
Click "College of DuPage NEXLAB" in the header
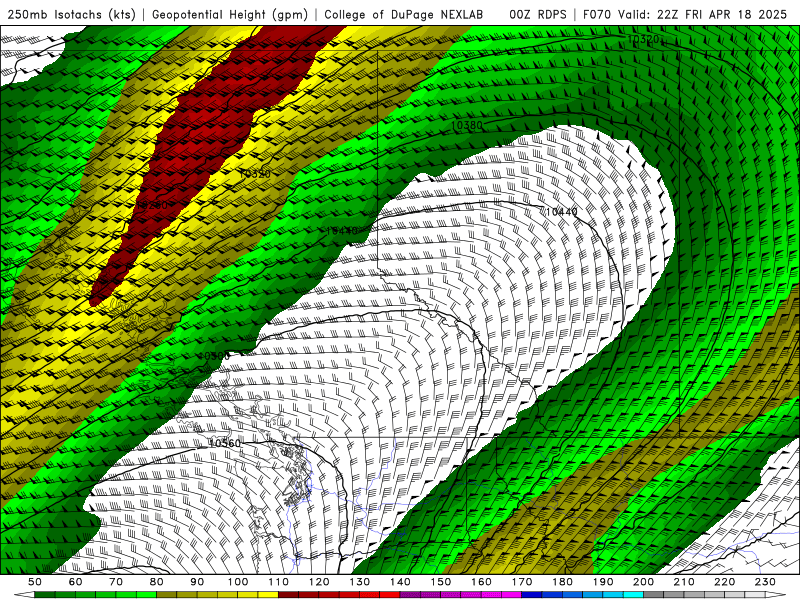(404, 15)
